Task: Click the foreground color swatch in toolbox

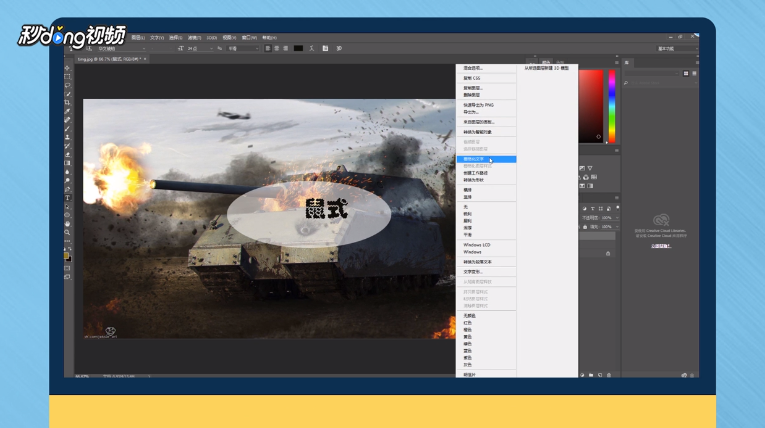Action: click(x=66, y=255)
